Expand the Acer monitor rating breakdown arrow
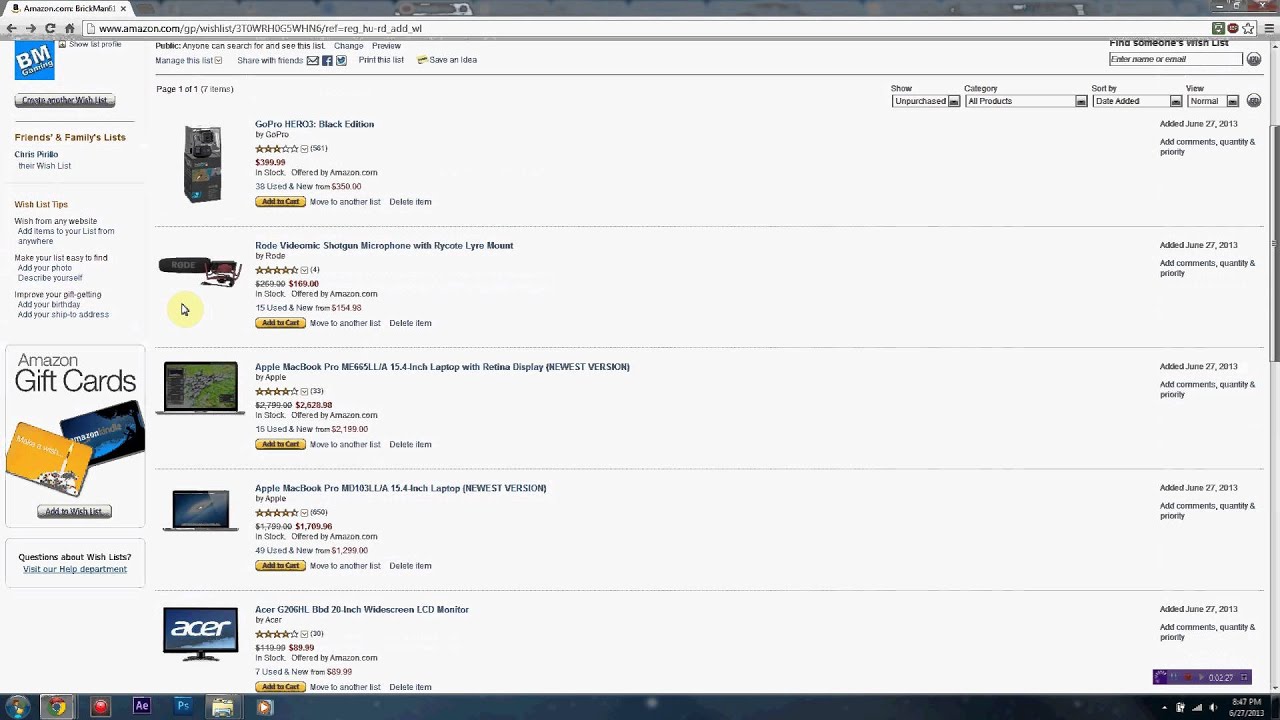The height and width of the screenshot is (720, 1280). tap(304, 634)
